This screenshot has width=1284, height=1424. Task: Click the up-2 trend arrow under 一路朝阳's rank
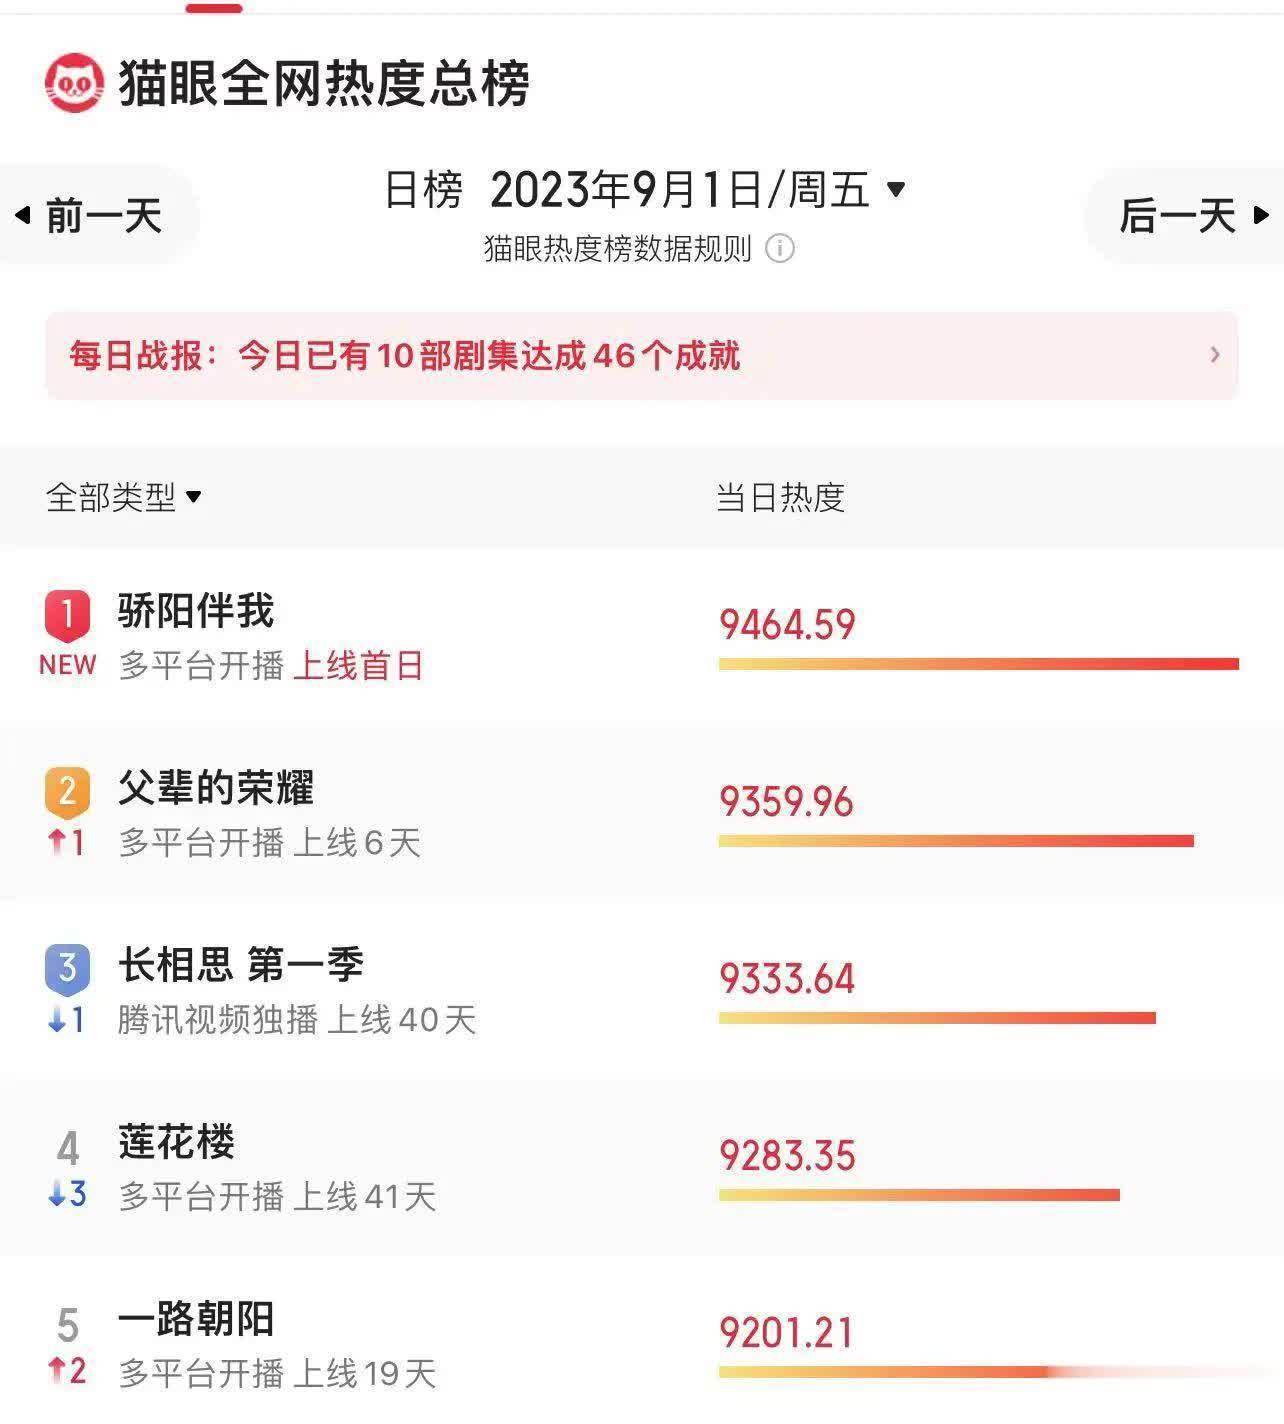(x=67, y=1371)
